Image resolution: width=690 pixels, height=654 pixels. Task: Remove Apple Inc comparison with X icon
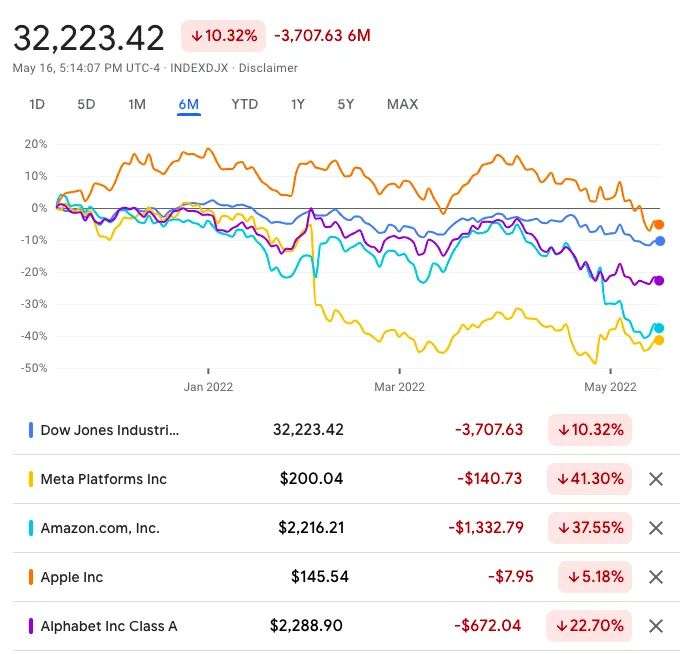656,577
